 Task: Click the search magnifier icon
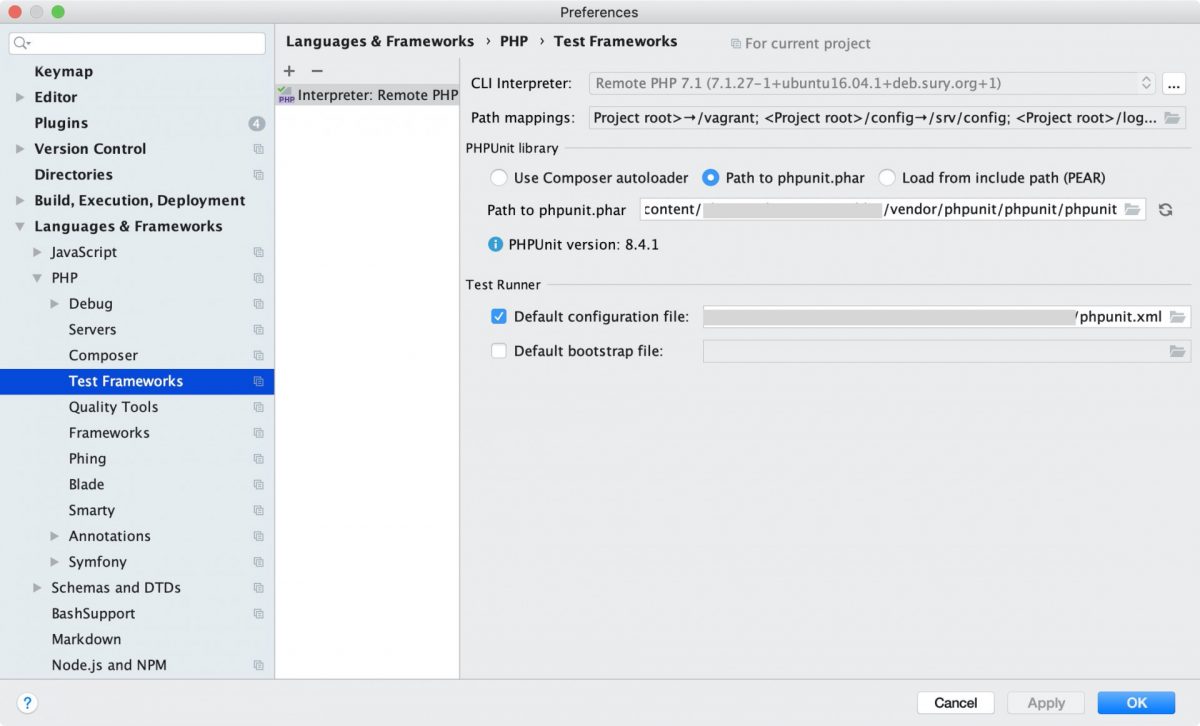[22, 43]
